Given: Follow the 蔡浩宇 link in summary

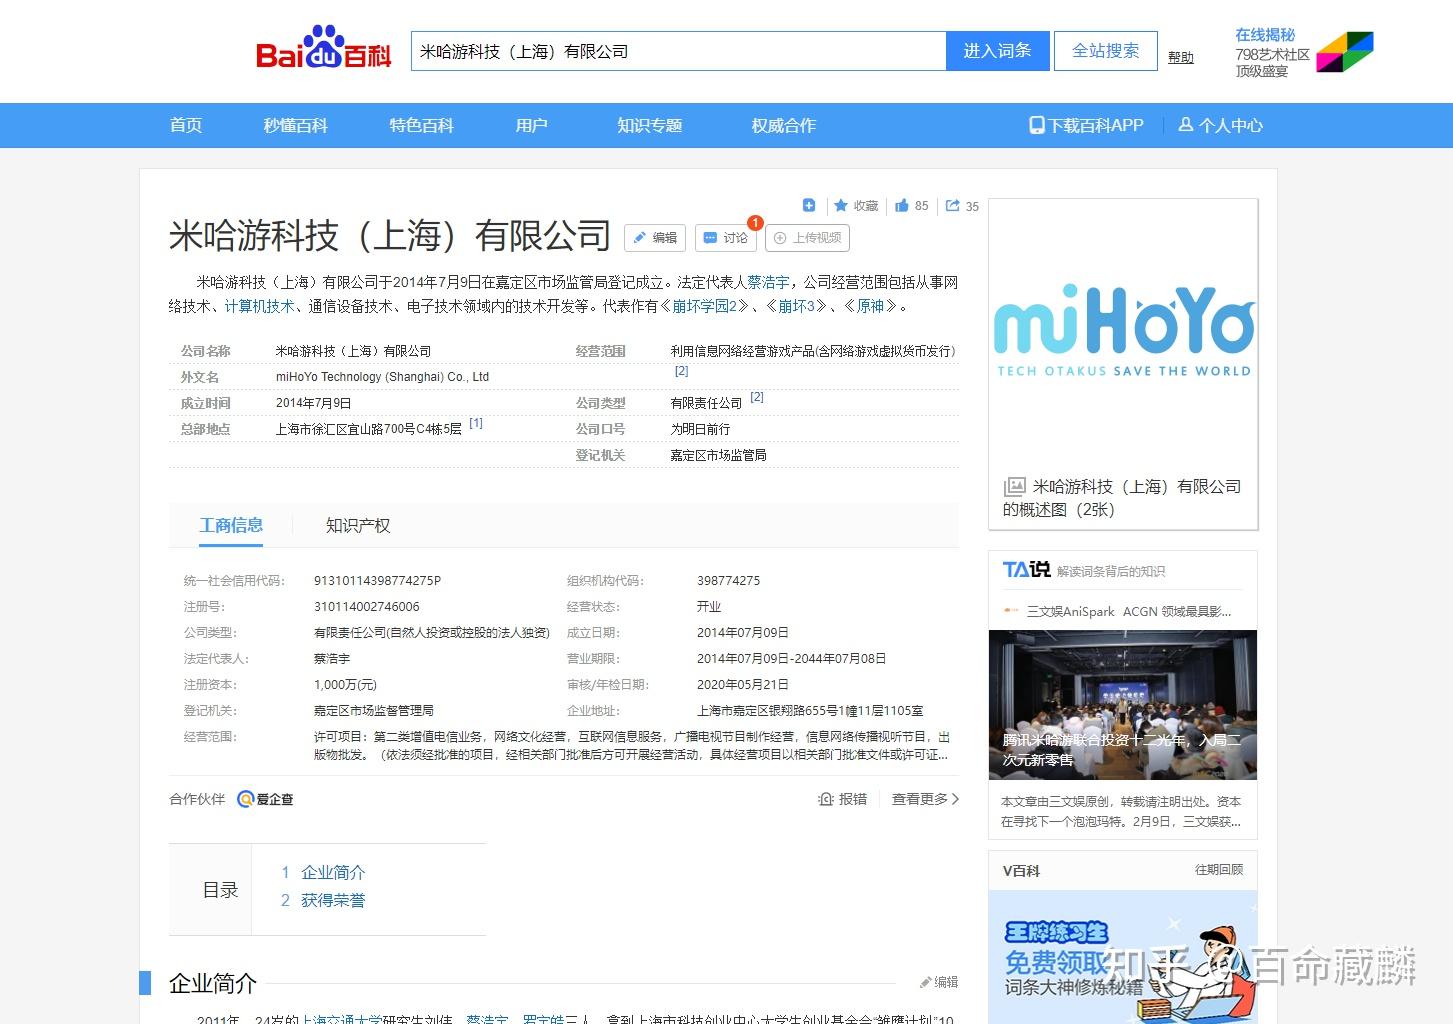Looking at the screenshot, I should pos(768,282).
